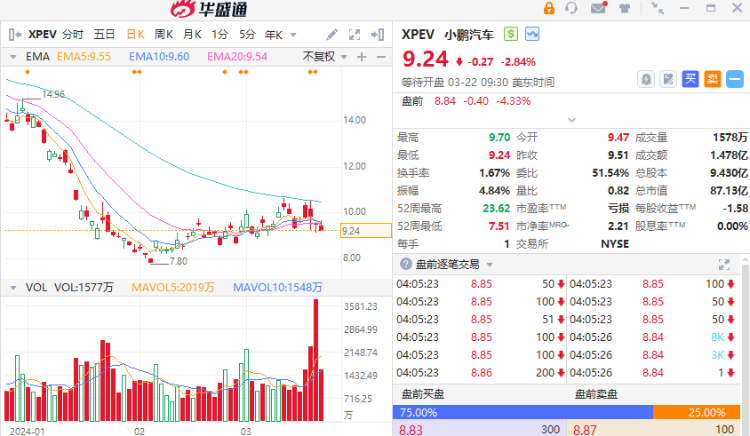Select the 8.83 pre-market bid price

tap(411, 430)
